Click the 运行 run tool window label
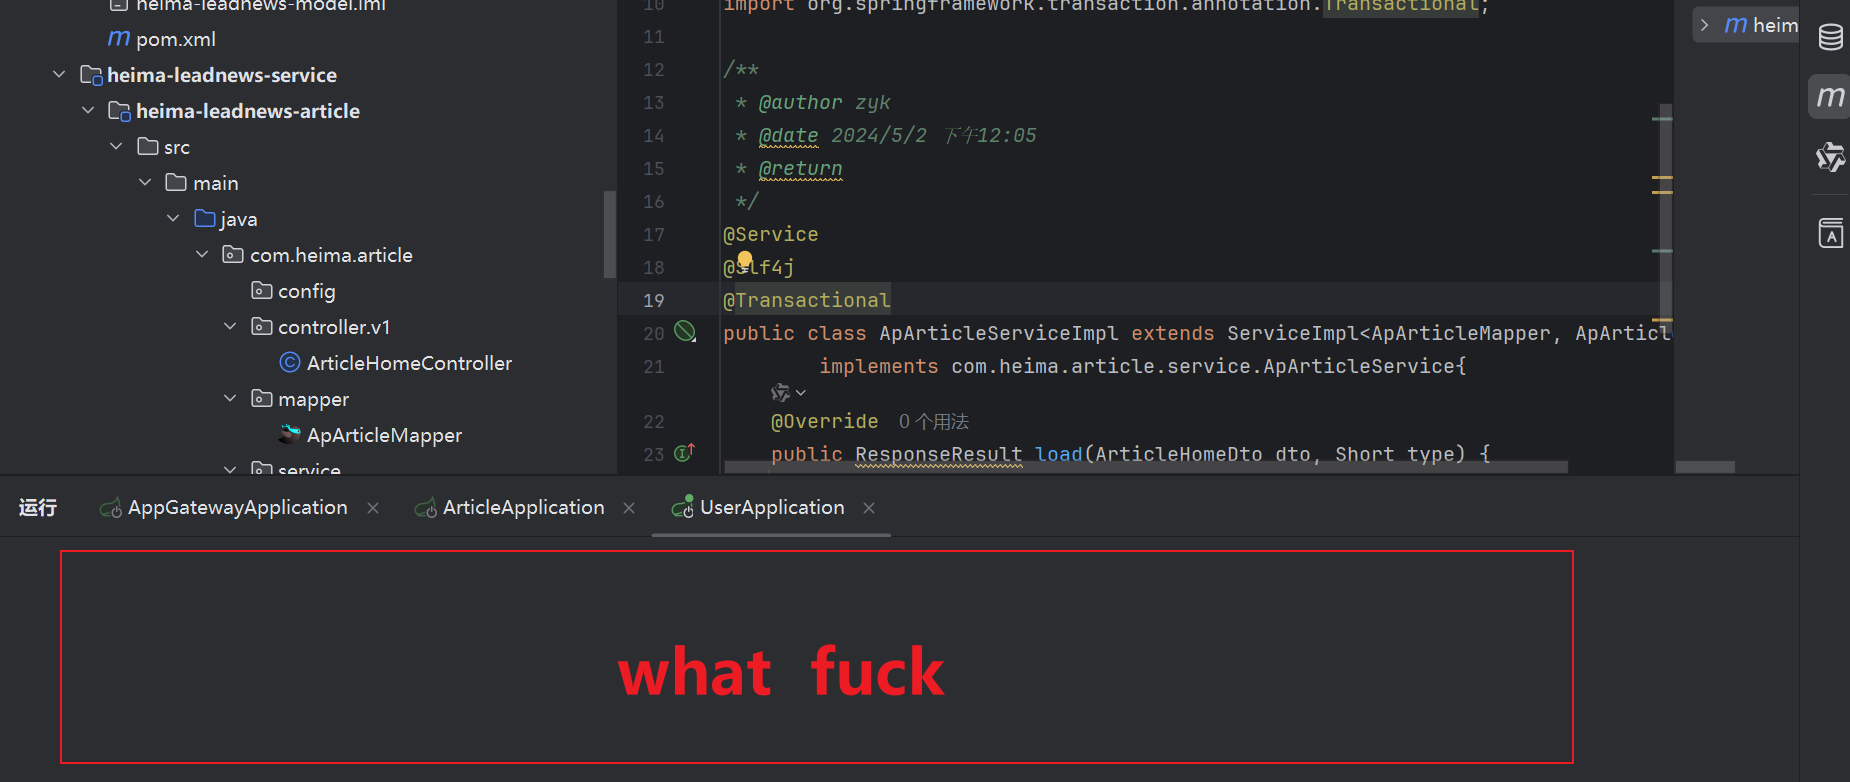 pos(38,508)
